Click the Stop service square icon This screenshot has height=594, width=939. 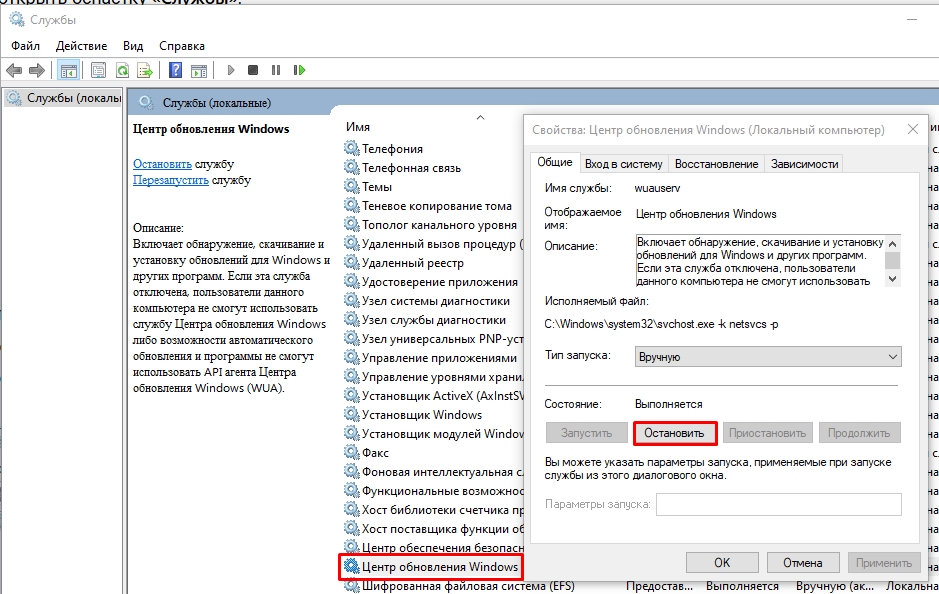[x=253, y=70]
